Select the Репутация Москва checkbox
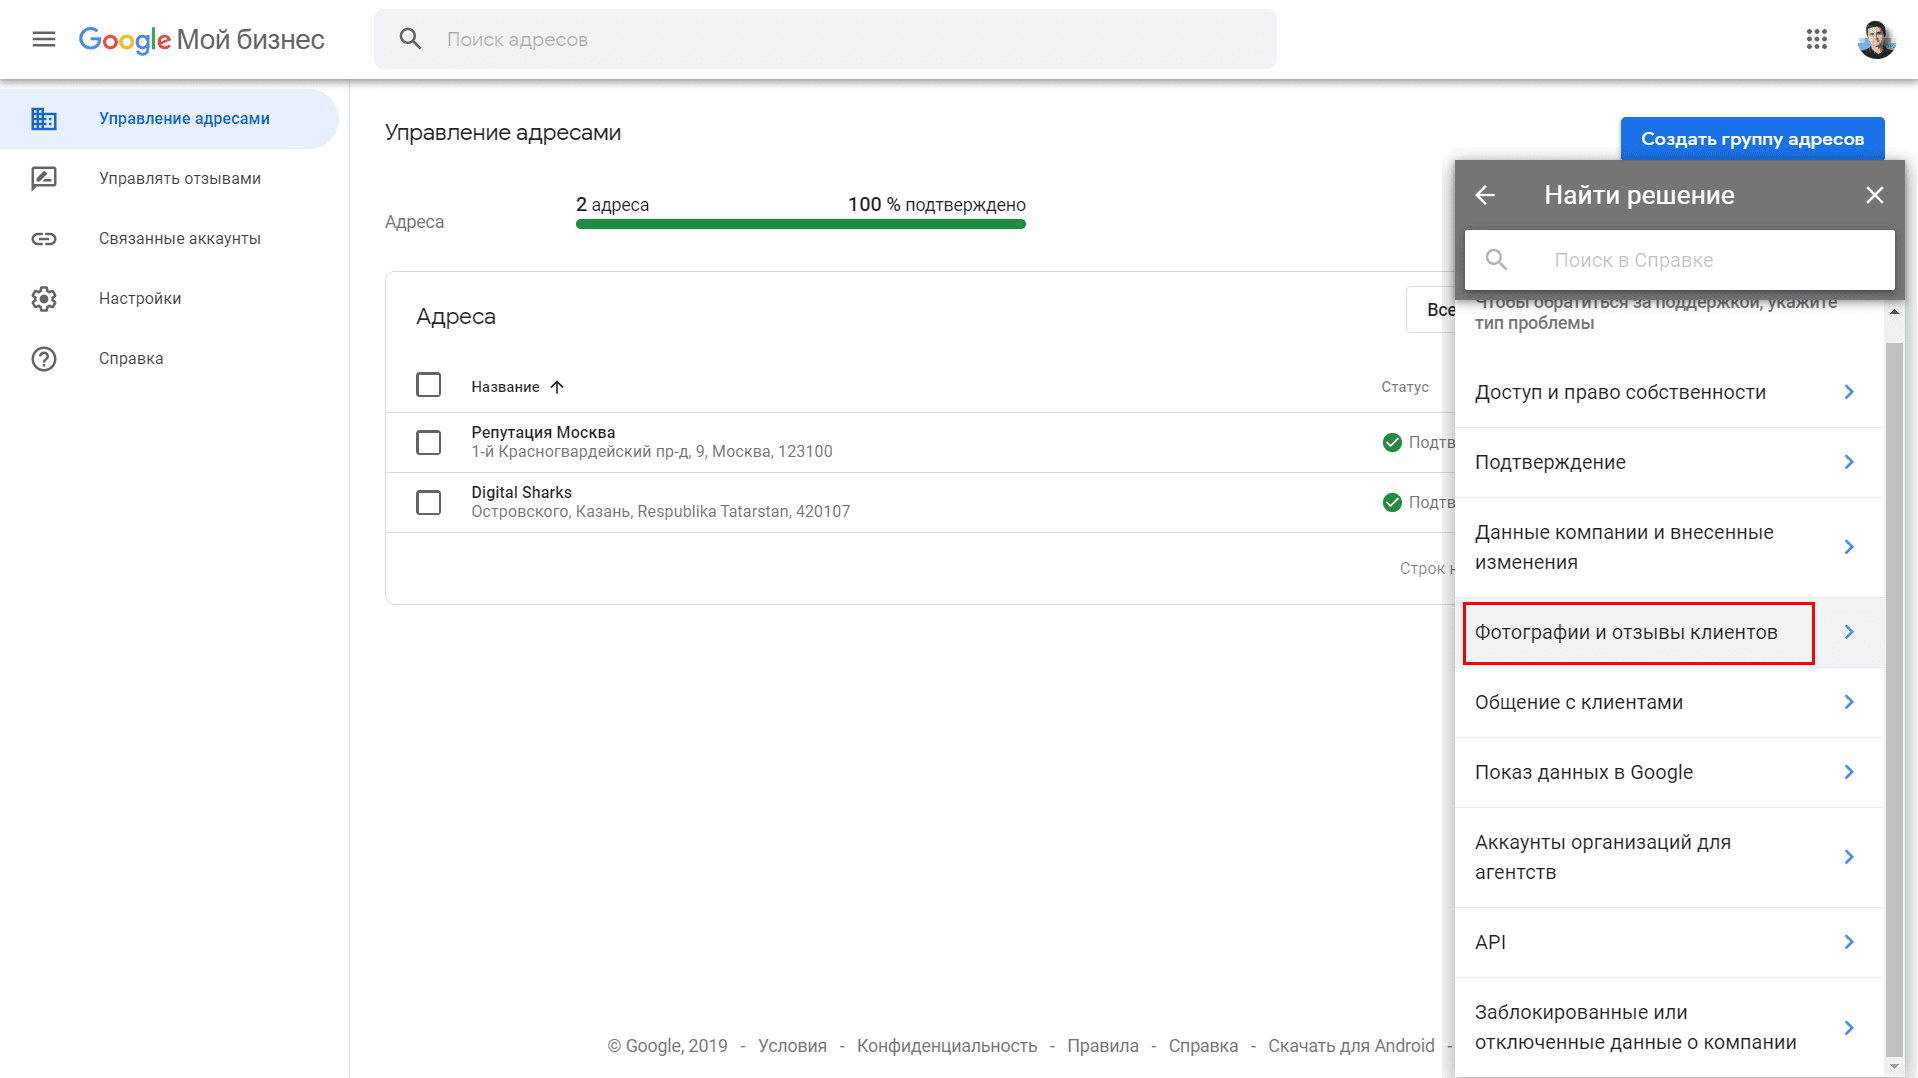1918x1078 pixels. coord(428,442)
